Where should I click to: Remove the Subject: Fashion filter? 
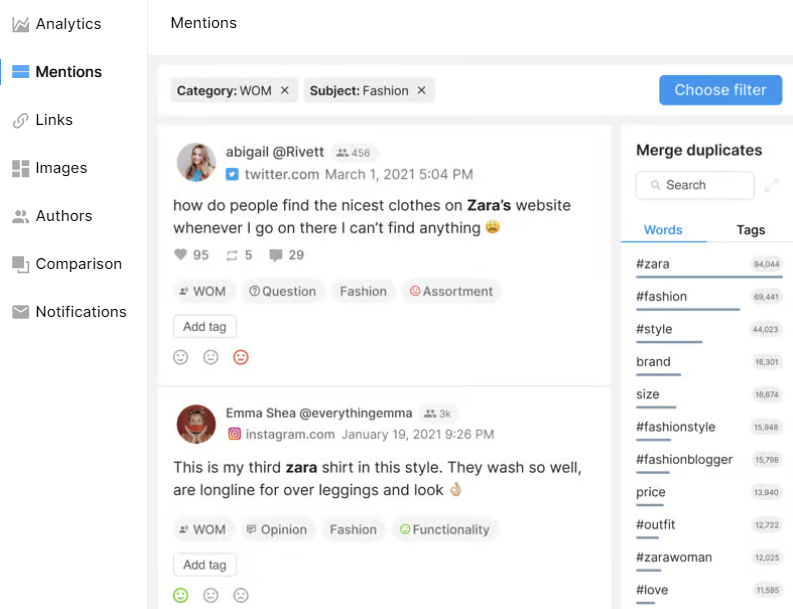[421, 90]
